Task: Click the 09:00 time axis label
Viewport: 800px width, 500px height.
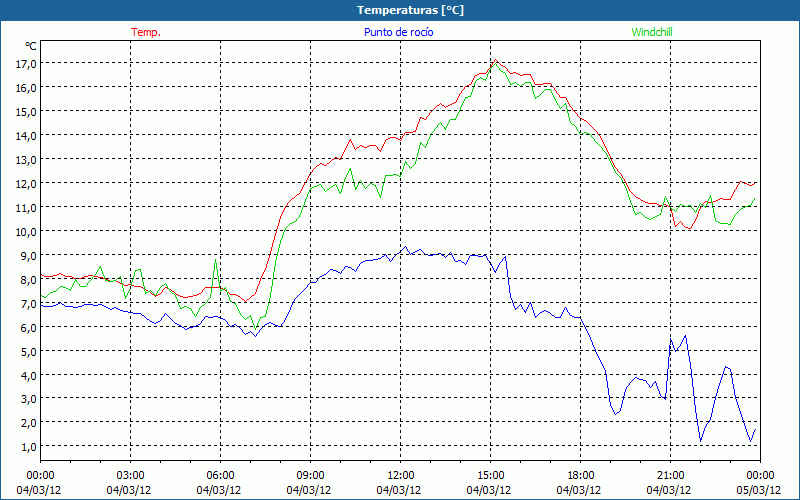Action: coord(310,476)
